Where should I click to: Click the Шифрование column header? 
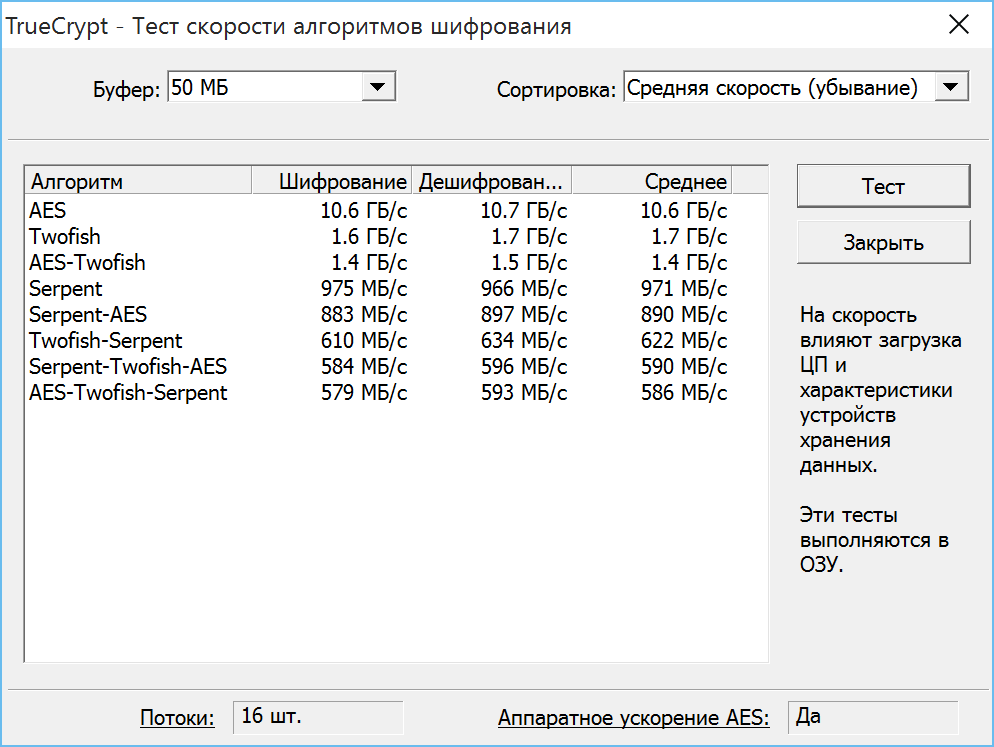[331, 181]
